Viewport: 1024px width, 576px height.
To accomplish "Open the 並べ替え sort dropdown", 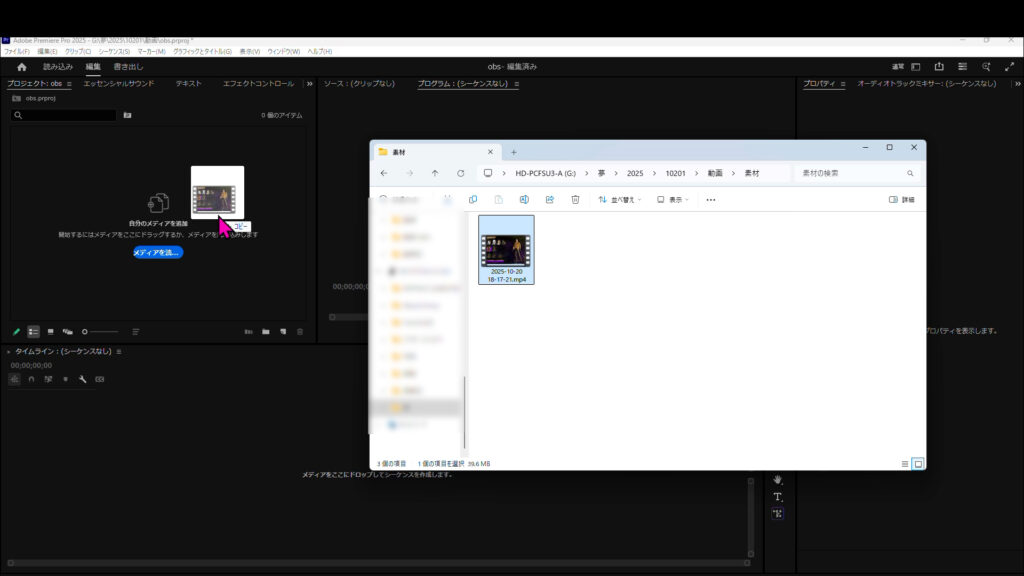I will point(620,200).
